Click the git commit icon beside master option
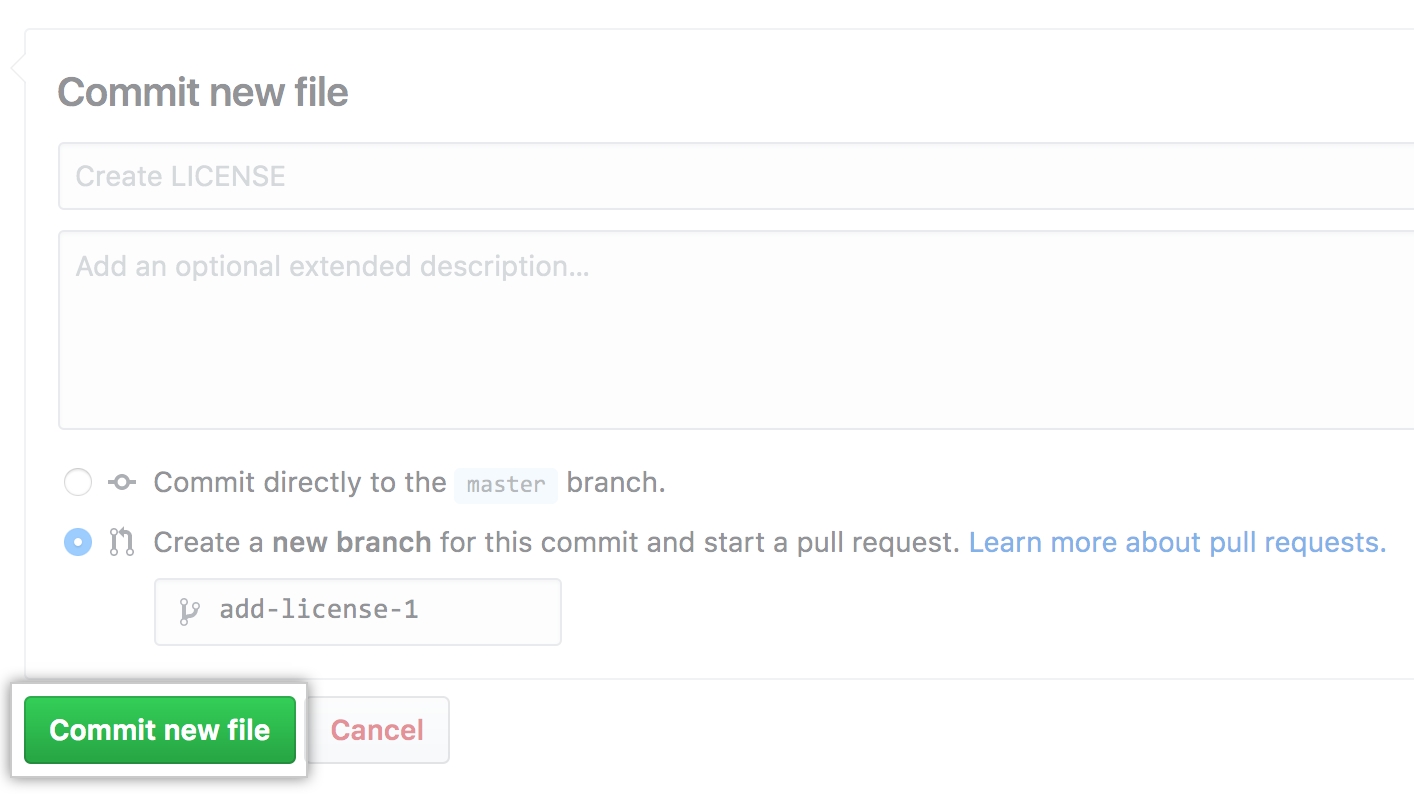1414x794 pixels. point(122,483)
